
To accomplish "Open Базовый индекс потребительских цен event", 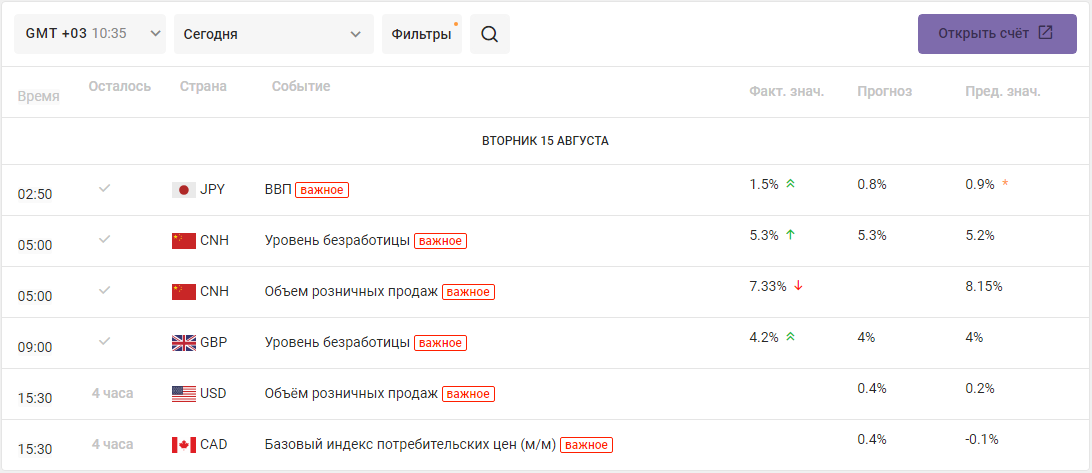I will pyautogui.click(x=410, y=444).
